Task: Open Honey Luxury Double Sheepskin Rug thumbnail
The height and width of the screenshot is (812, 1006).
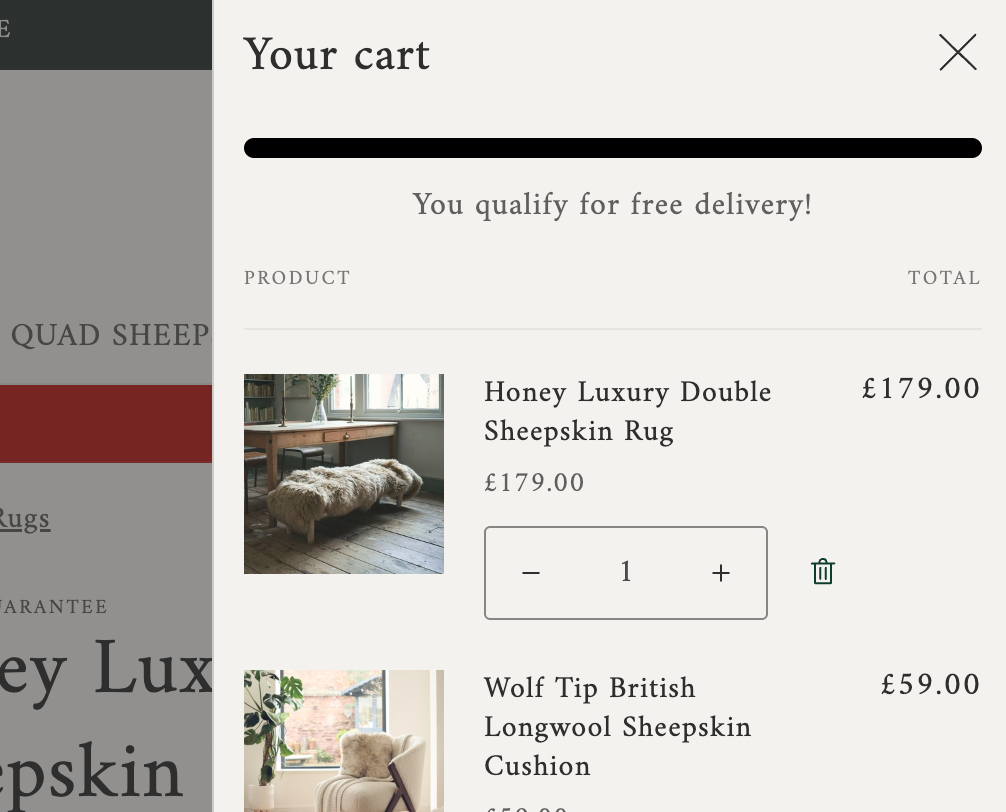Action: (x=343, y=474)
